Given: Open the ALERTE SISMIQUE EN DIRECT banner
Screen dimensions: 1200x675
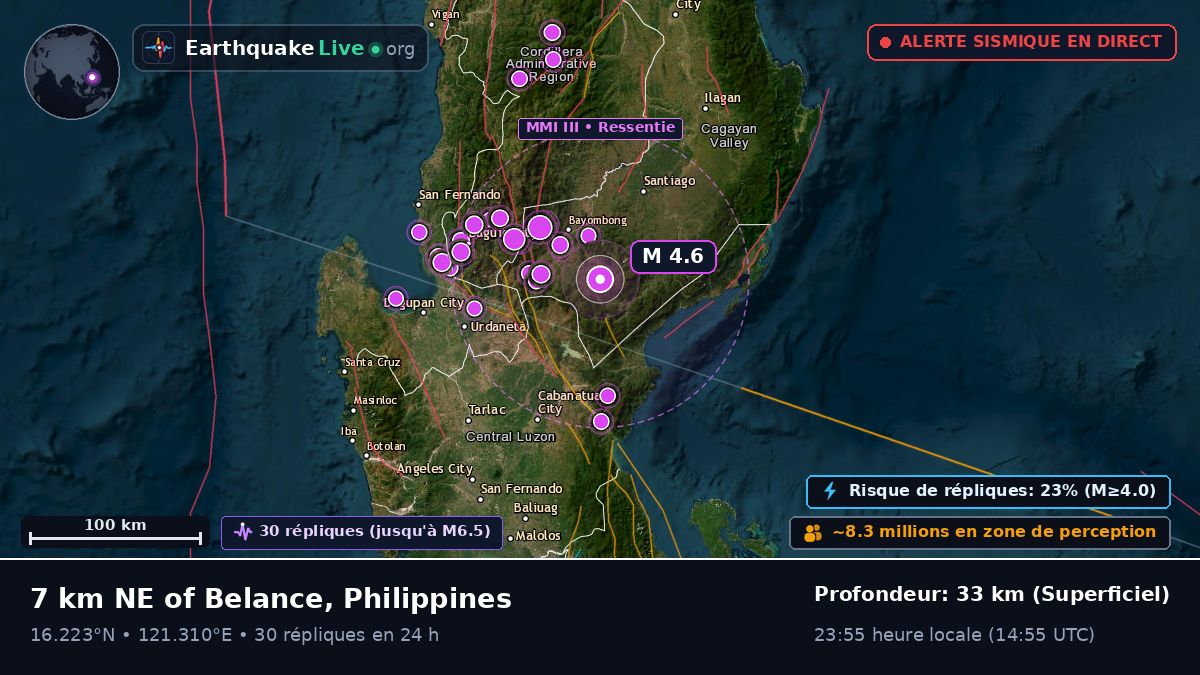Looking at the screenshot, I should pos(1022,43).
